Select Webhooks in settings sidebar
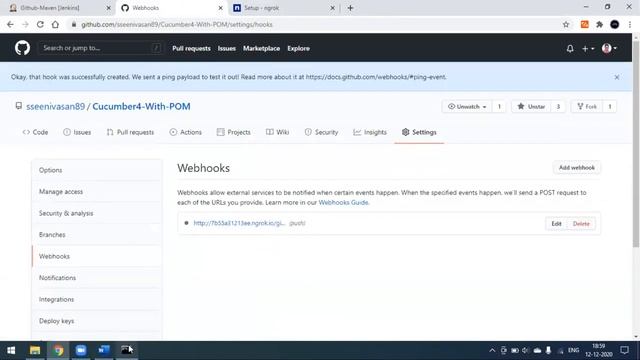 (x=97, y=256)
